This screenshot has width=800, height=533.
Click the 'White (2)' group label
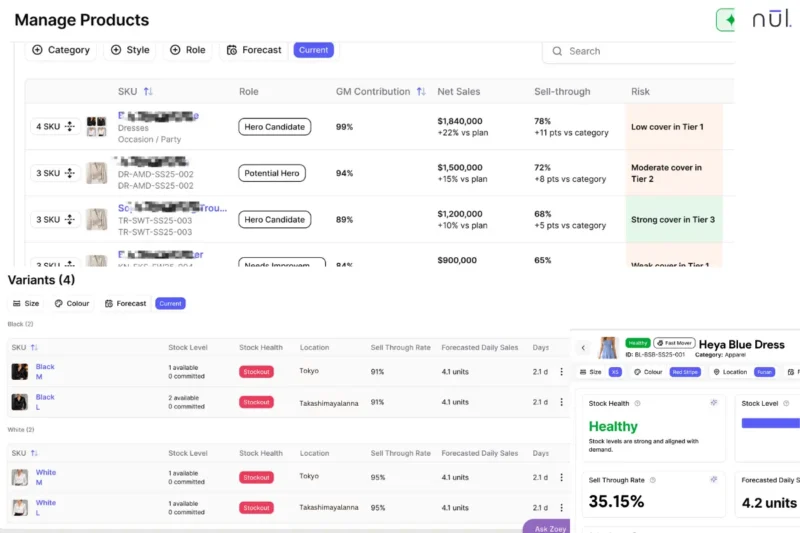coord(21,429)
